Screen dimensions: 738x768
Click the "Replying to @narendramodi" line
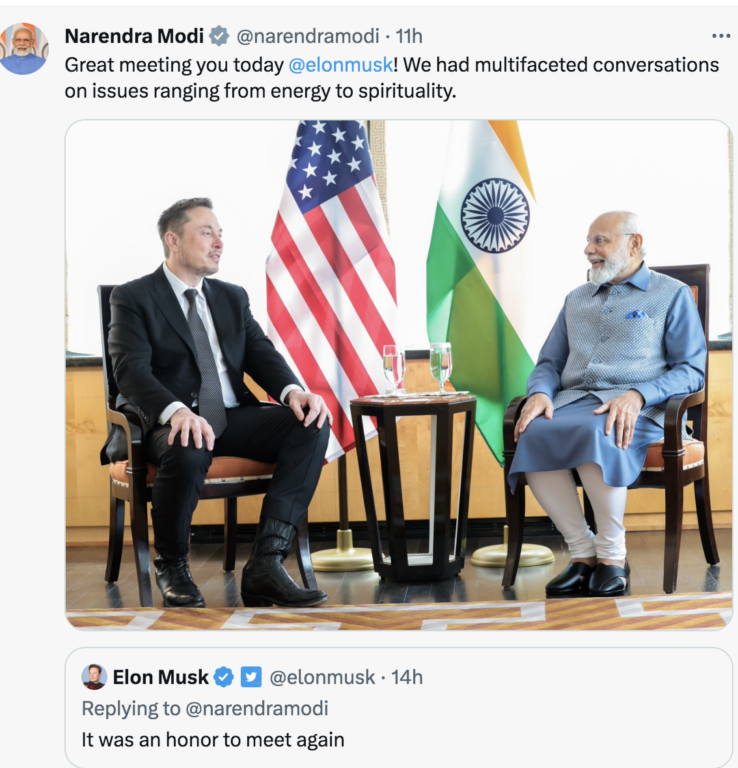204,709
